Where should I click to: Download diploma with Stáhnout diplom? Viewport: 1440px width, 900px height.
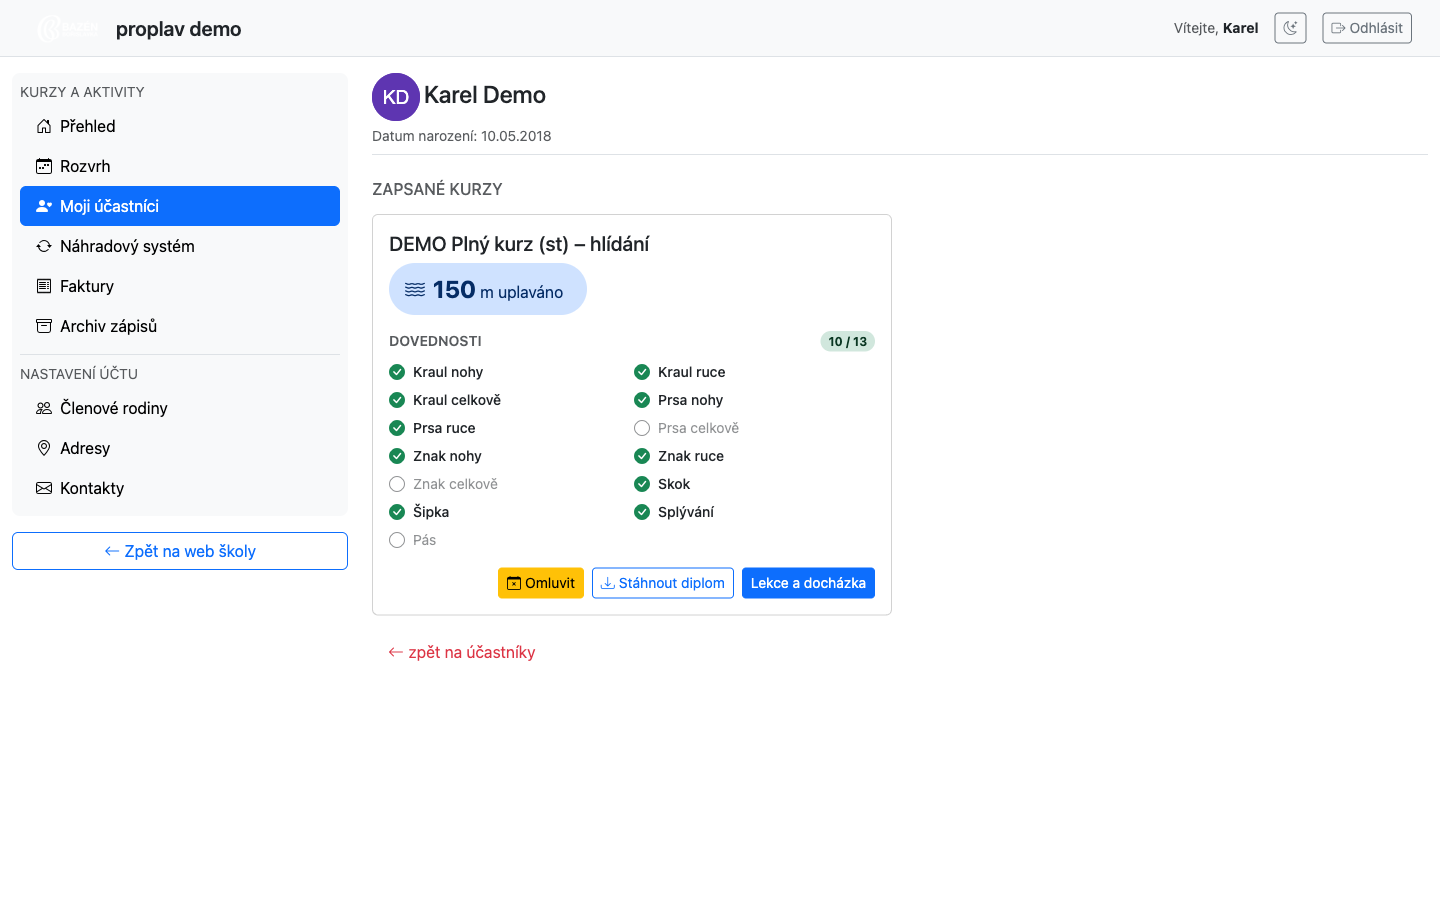pos(663,583)
